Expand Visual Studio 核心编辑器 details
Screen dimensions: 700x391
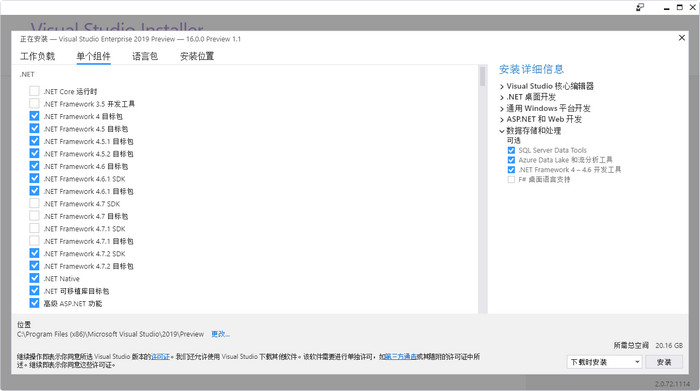click(x=502, y=87)
